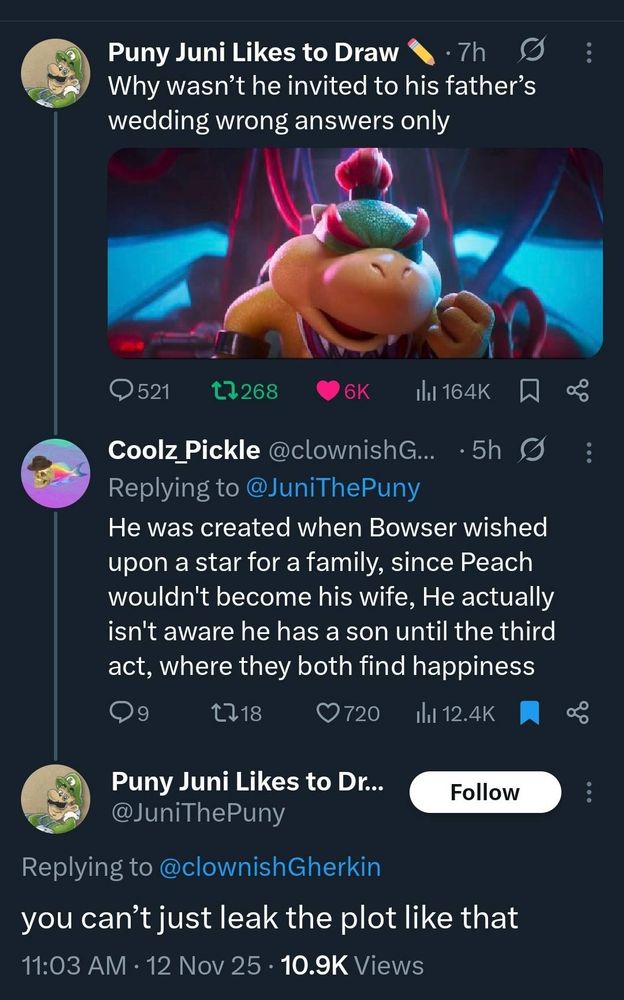The height and width of the screenshot is (1000, 624).
Task: Bookmark the original Puny Juni post
Action: (x=530, y=392)
